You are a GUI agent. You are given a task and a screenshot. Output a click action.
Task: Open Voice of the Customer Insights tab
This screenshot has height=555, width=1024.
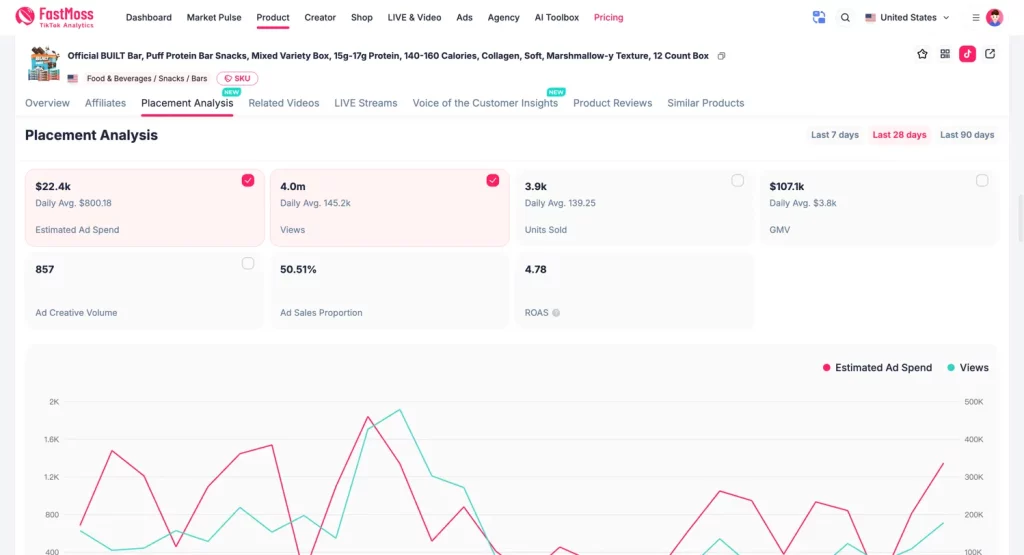pos(485,103)
